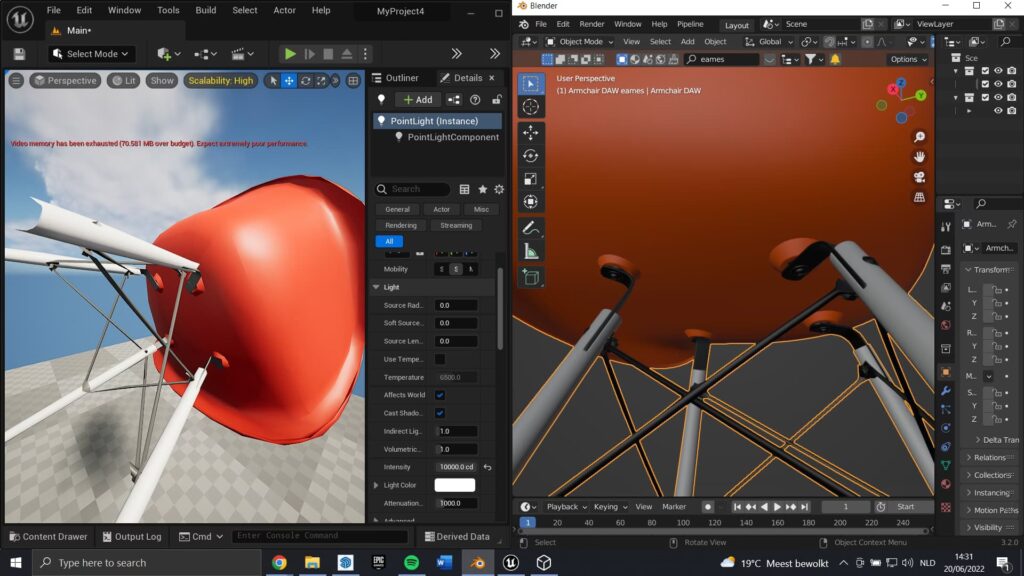
Task: Select the Move tool in Blender toolbar
Action: 530,133
